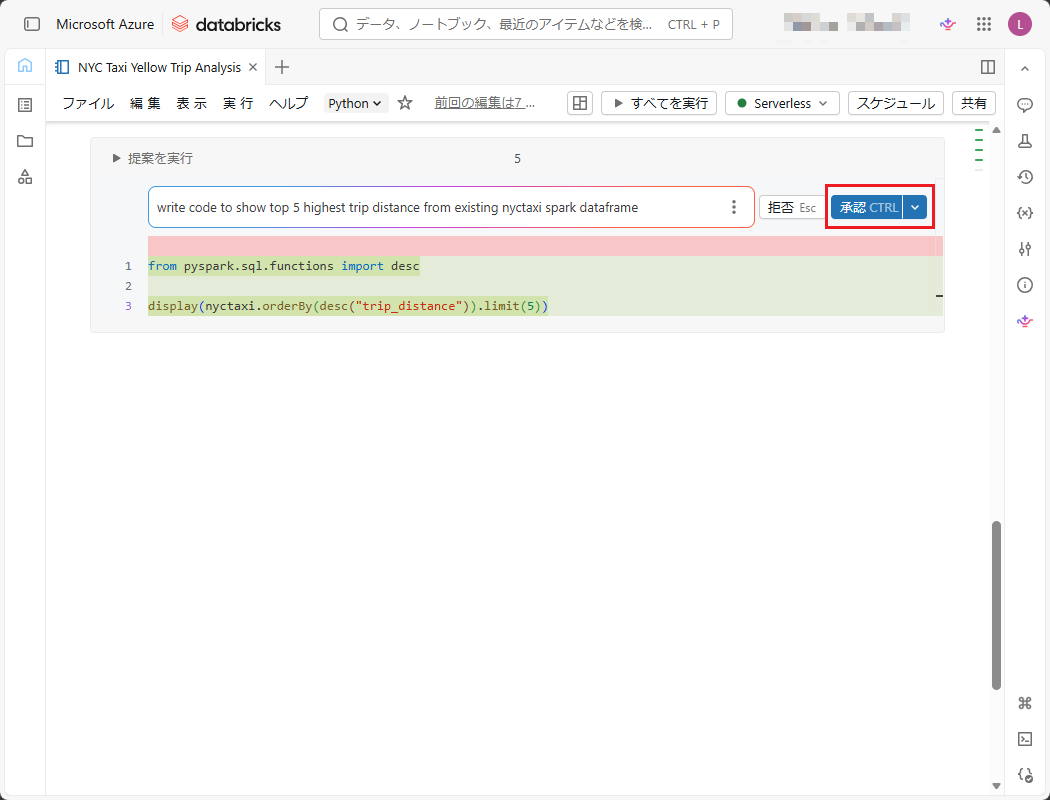The image size is (1050, 800).
Task: Open the MLflow experiments flask icon
Action: pos(1024,141)
